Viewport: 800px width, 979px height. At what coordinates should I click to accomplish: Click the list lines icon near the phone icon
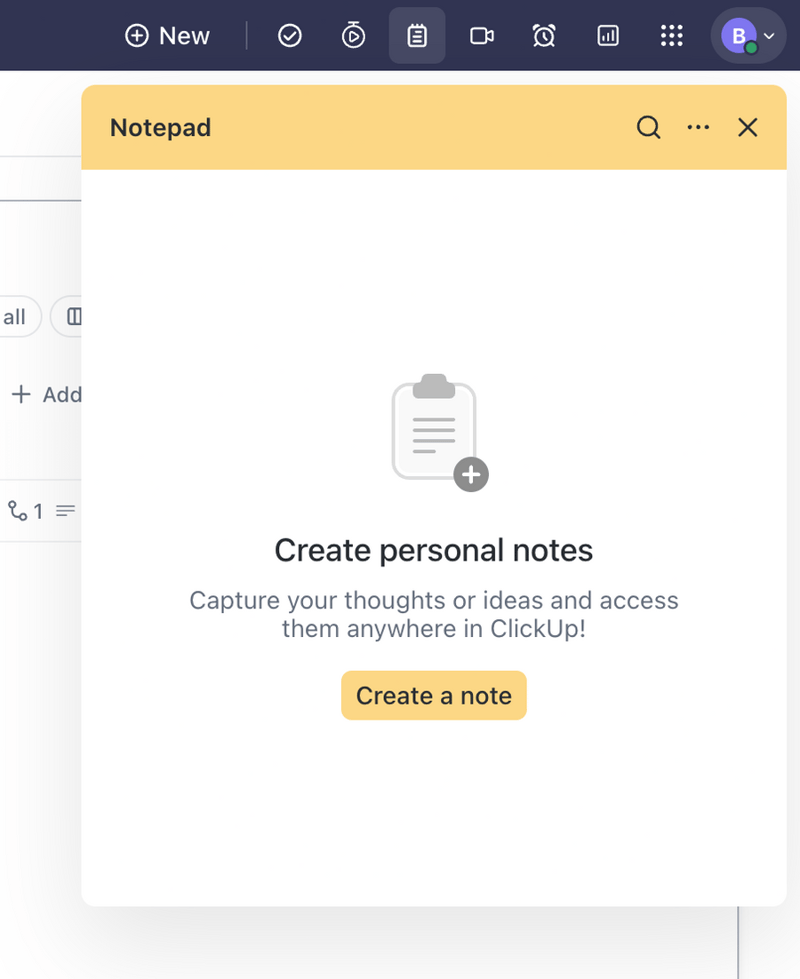[x=64, y=510]
